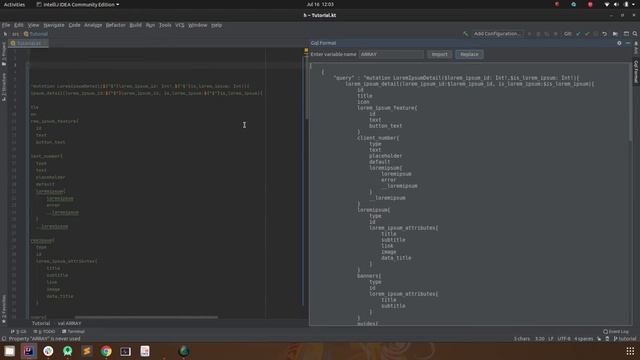Open Android Studio from the dock
Image resolution: width=640 pixels, height=360 pixels.
pyautogui.click(x=68, y=351)
